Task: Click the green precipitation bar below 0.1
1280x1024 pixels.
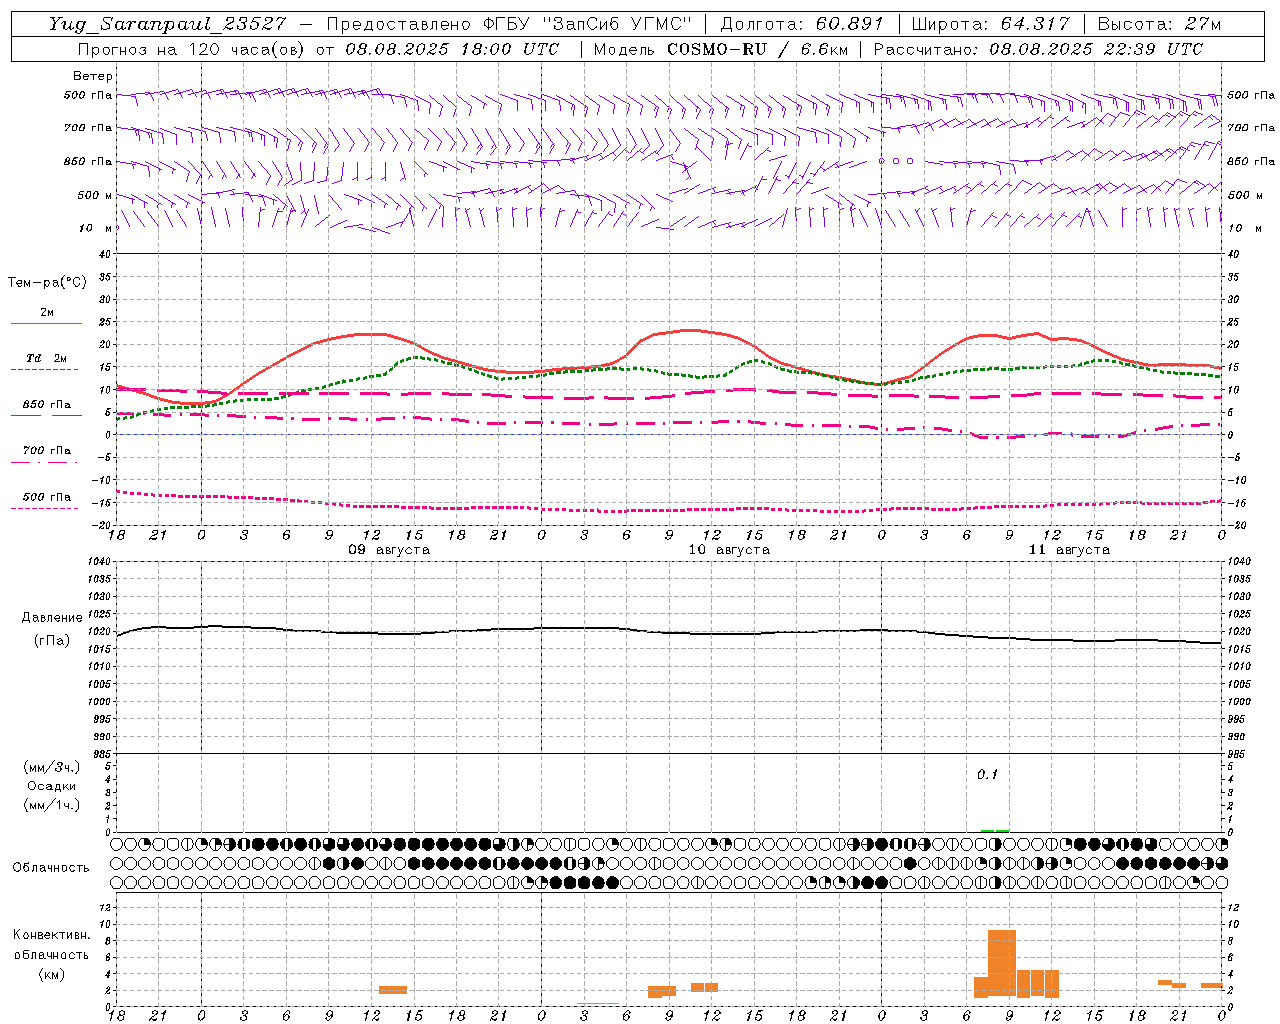Action: (x=995, y=830)
